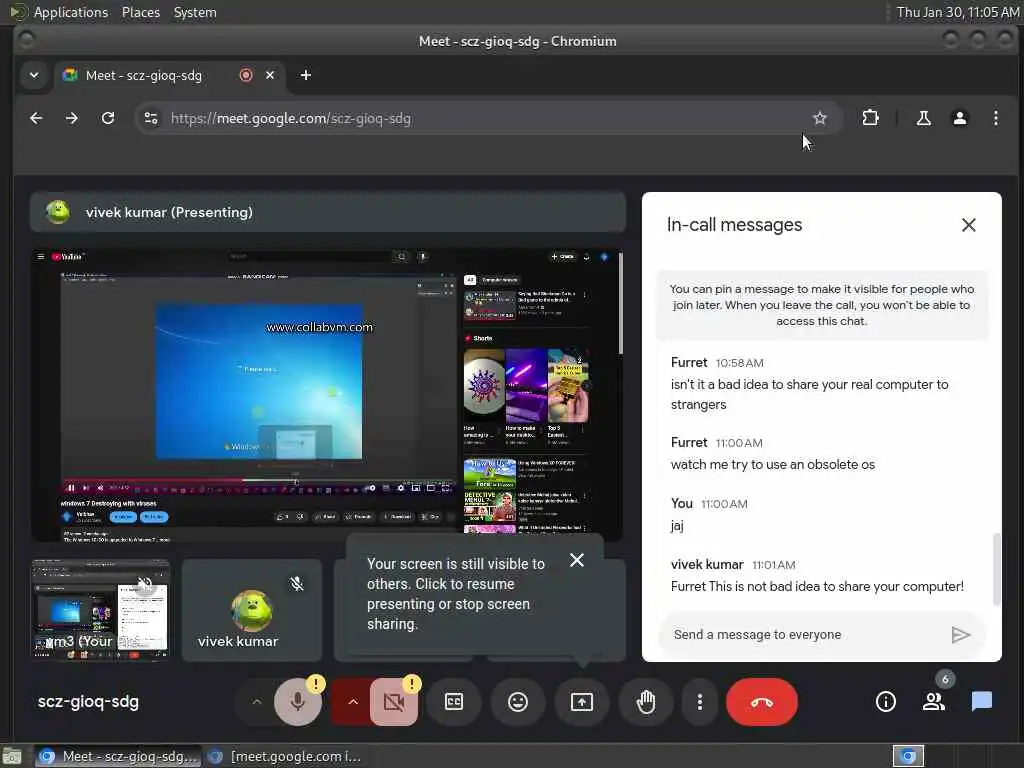1024x768 pixels.
Task: Open the System menu
Action: coord(195,12)
